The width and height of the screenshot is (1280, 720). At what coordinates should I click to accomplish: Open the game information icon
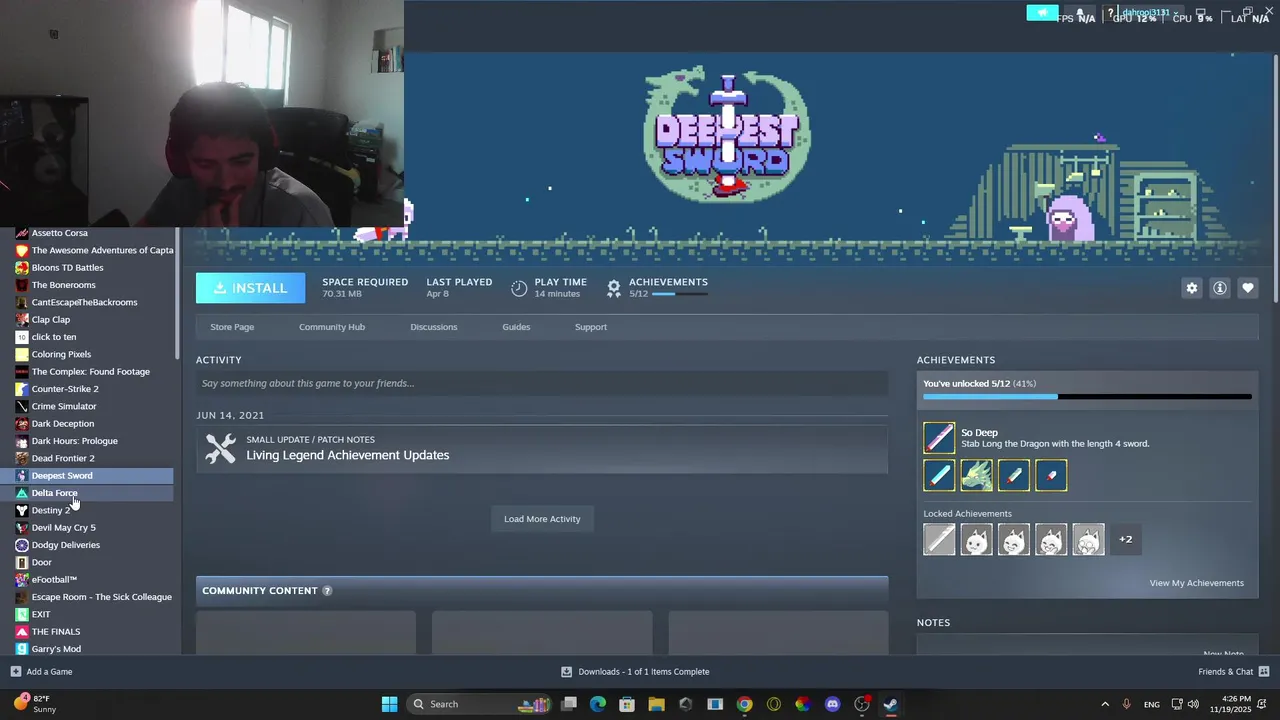tap(1220, 288)
